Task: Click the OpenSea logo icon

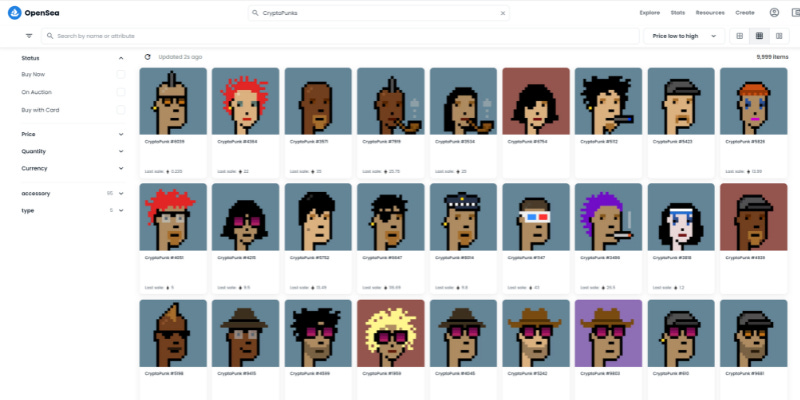Action: 15,13
